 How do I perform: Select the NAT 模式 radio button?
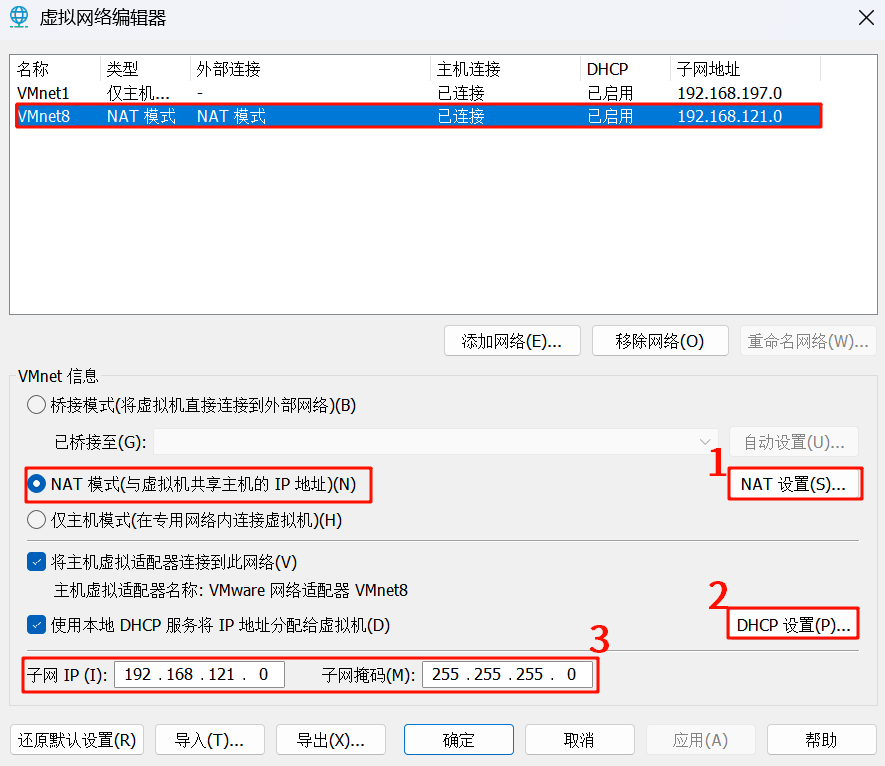coord(36,484)
